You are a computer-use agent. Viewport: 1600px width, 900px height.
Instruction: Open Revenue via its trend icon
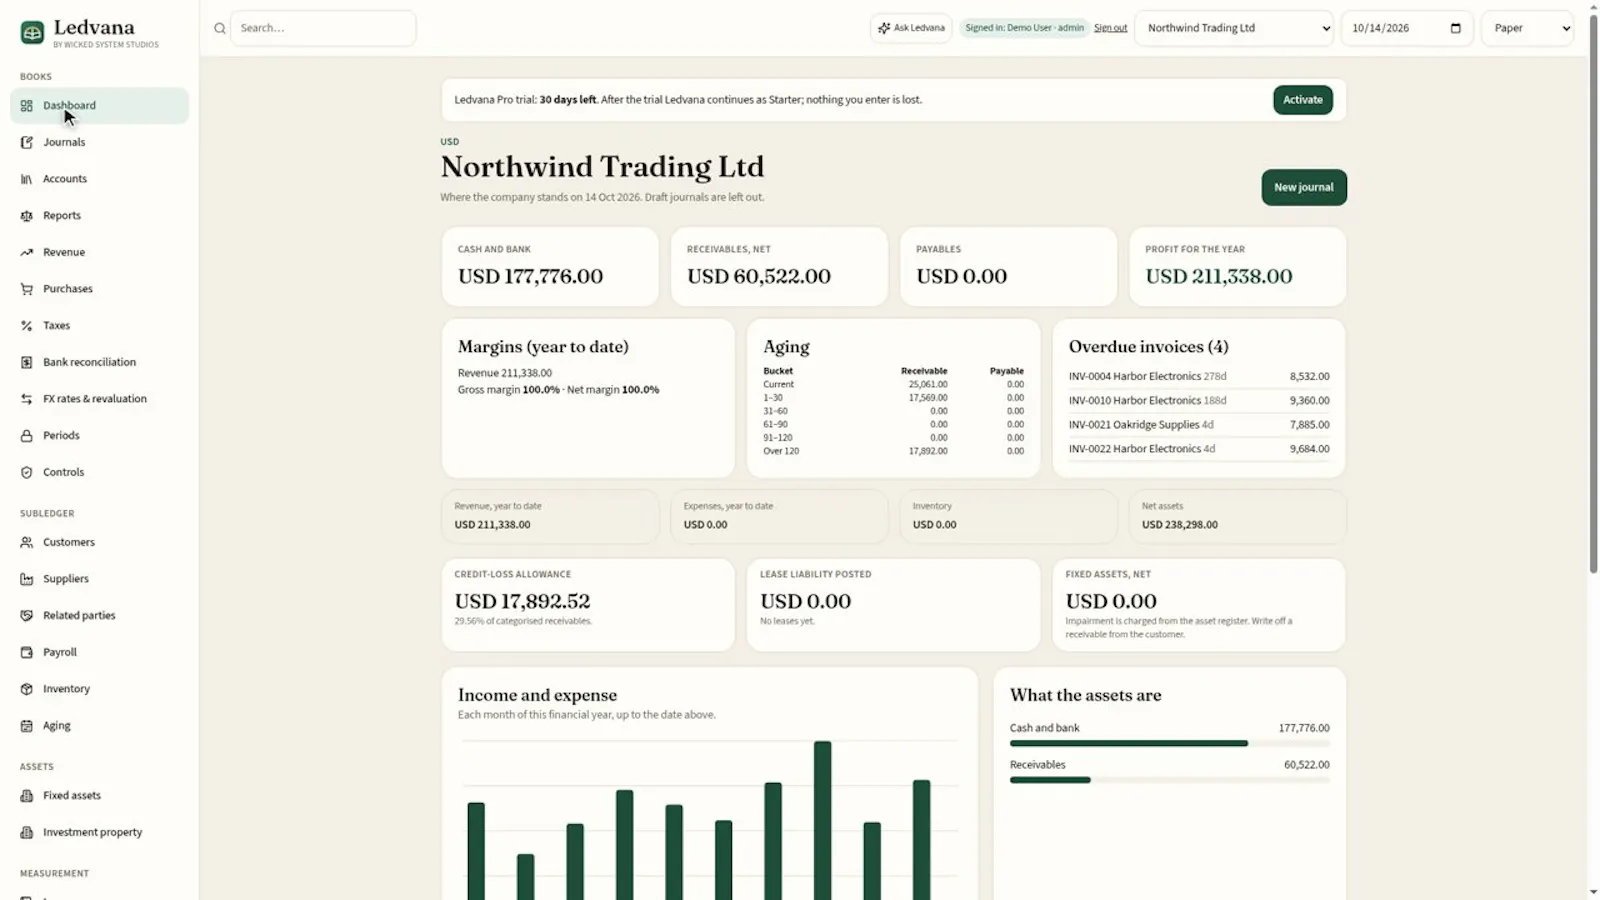tap(27, 252)
